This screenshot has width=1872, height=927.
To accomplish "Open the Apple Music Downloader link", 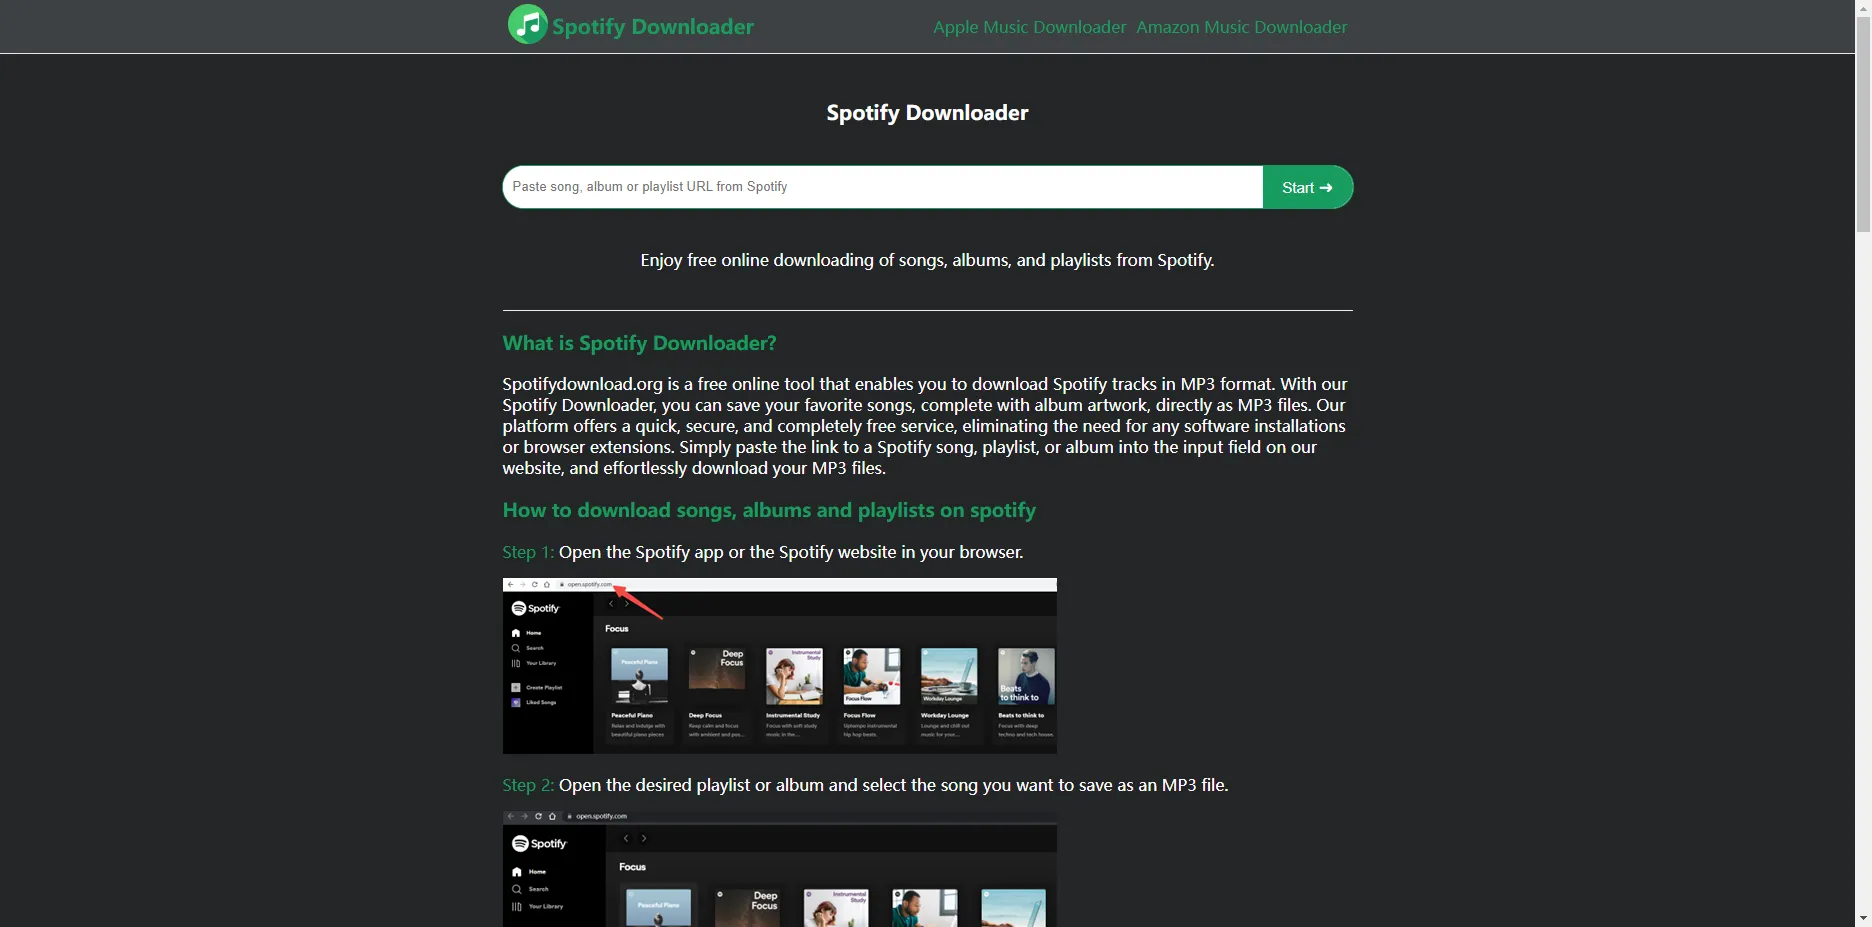I will [1029, 27].
